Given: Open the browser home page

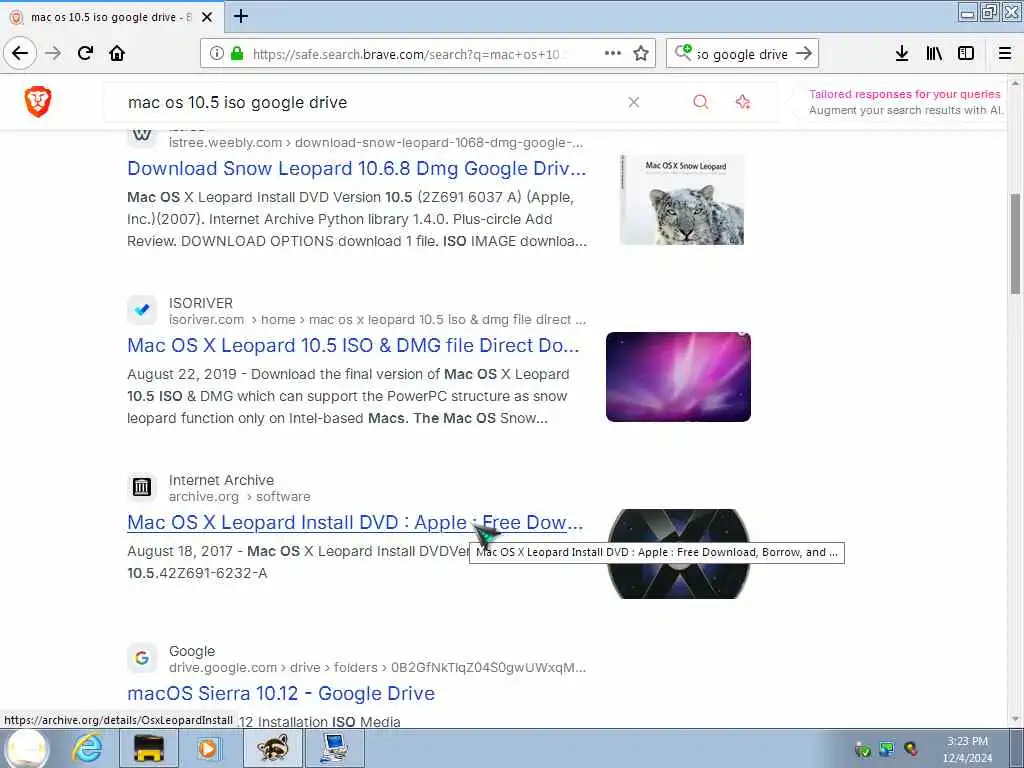Looking at the screenshot, I should pos(117,53).
